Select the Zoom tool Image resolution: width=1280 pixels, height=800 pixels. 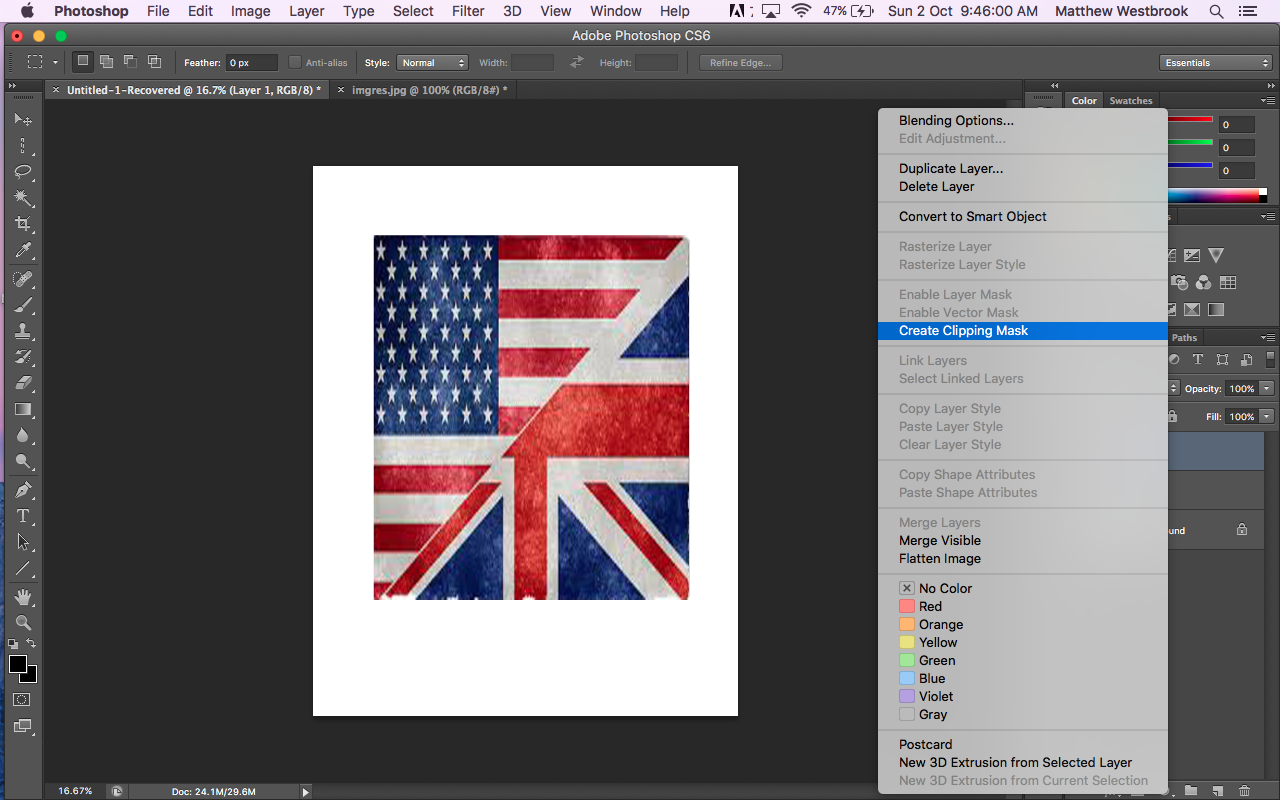coord(23,623)
